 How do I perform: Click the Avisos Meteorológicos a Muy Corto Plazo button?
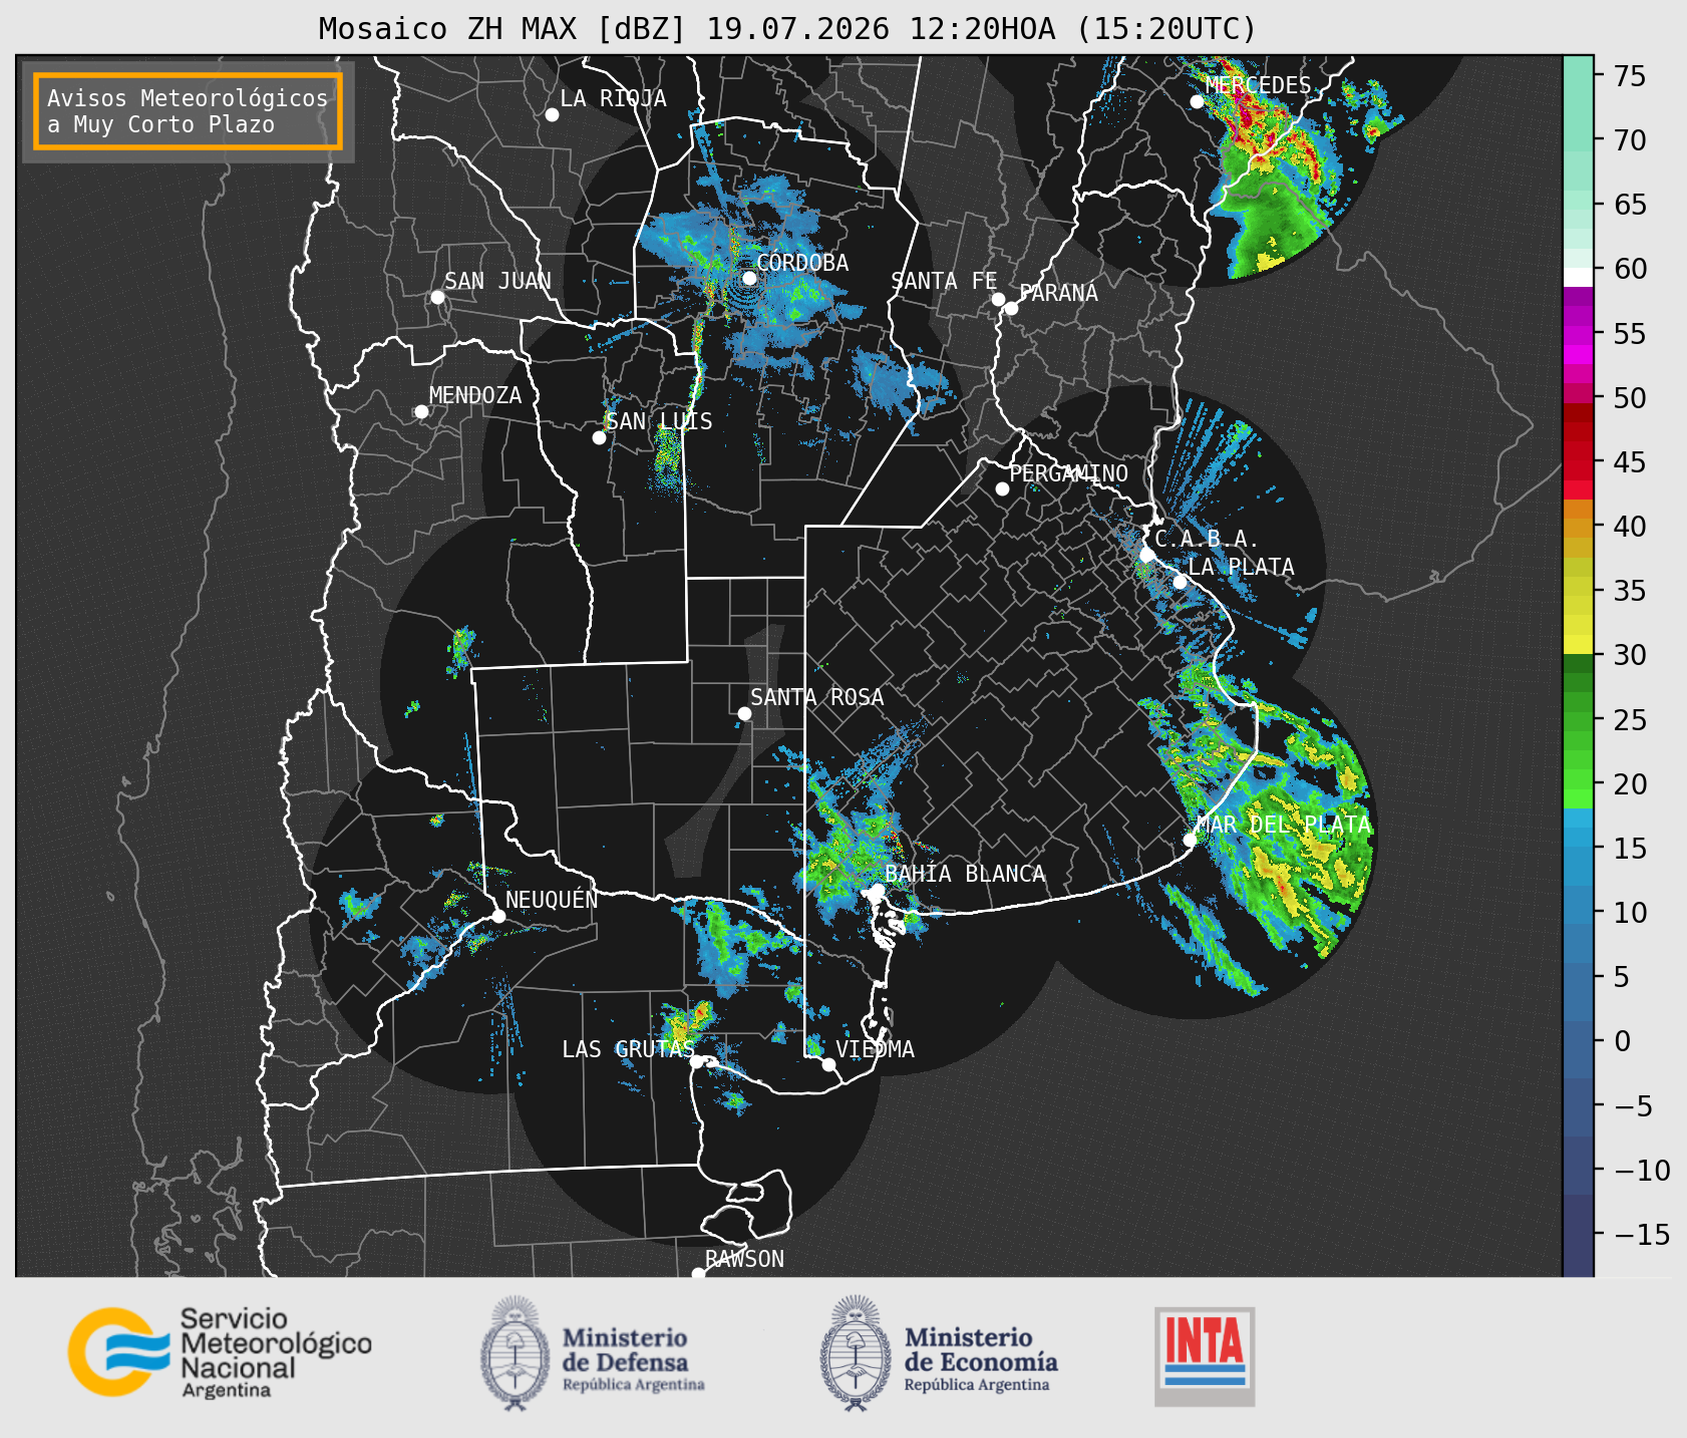188,111
